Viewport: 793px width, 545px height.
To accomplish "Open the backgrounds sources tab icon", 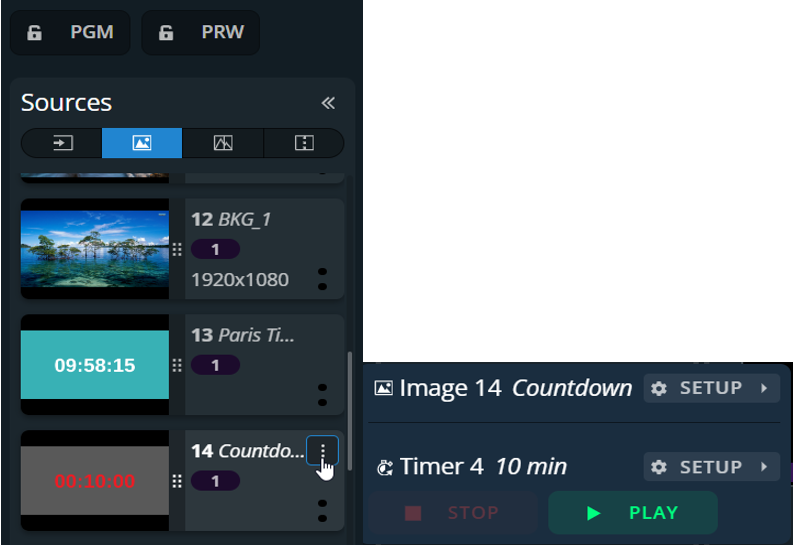I will tap(223, 143).
